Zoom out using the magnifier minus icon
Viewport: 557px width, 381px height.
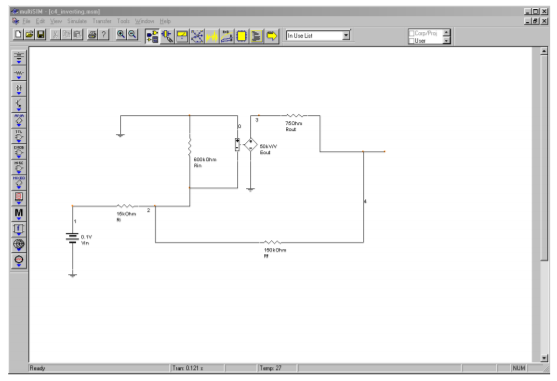coord(132,34)
